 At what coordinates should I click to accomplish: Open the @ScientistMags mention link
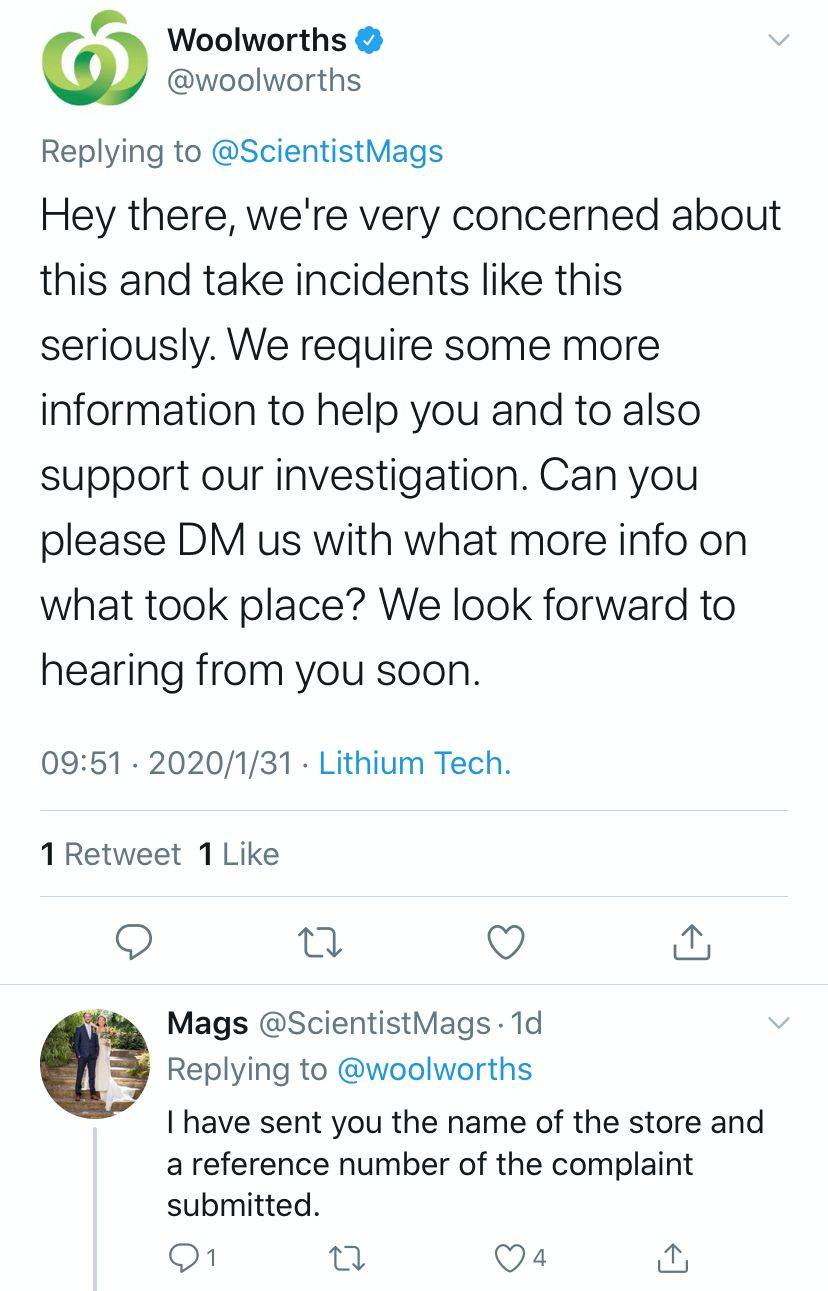(327, 151)
